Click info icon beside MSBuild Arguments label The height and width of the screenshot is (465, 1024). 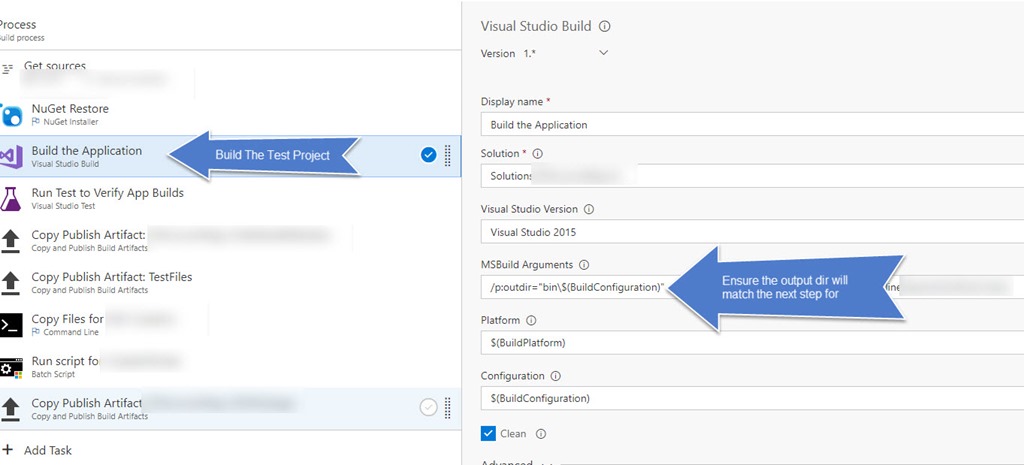click(x=583, y=265)
